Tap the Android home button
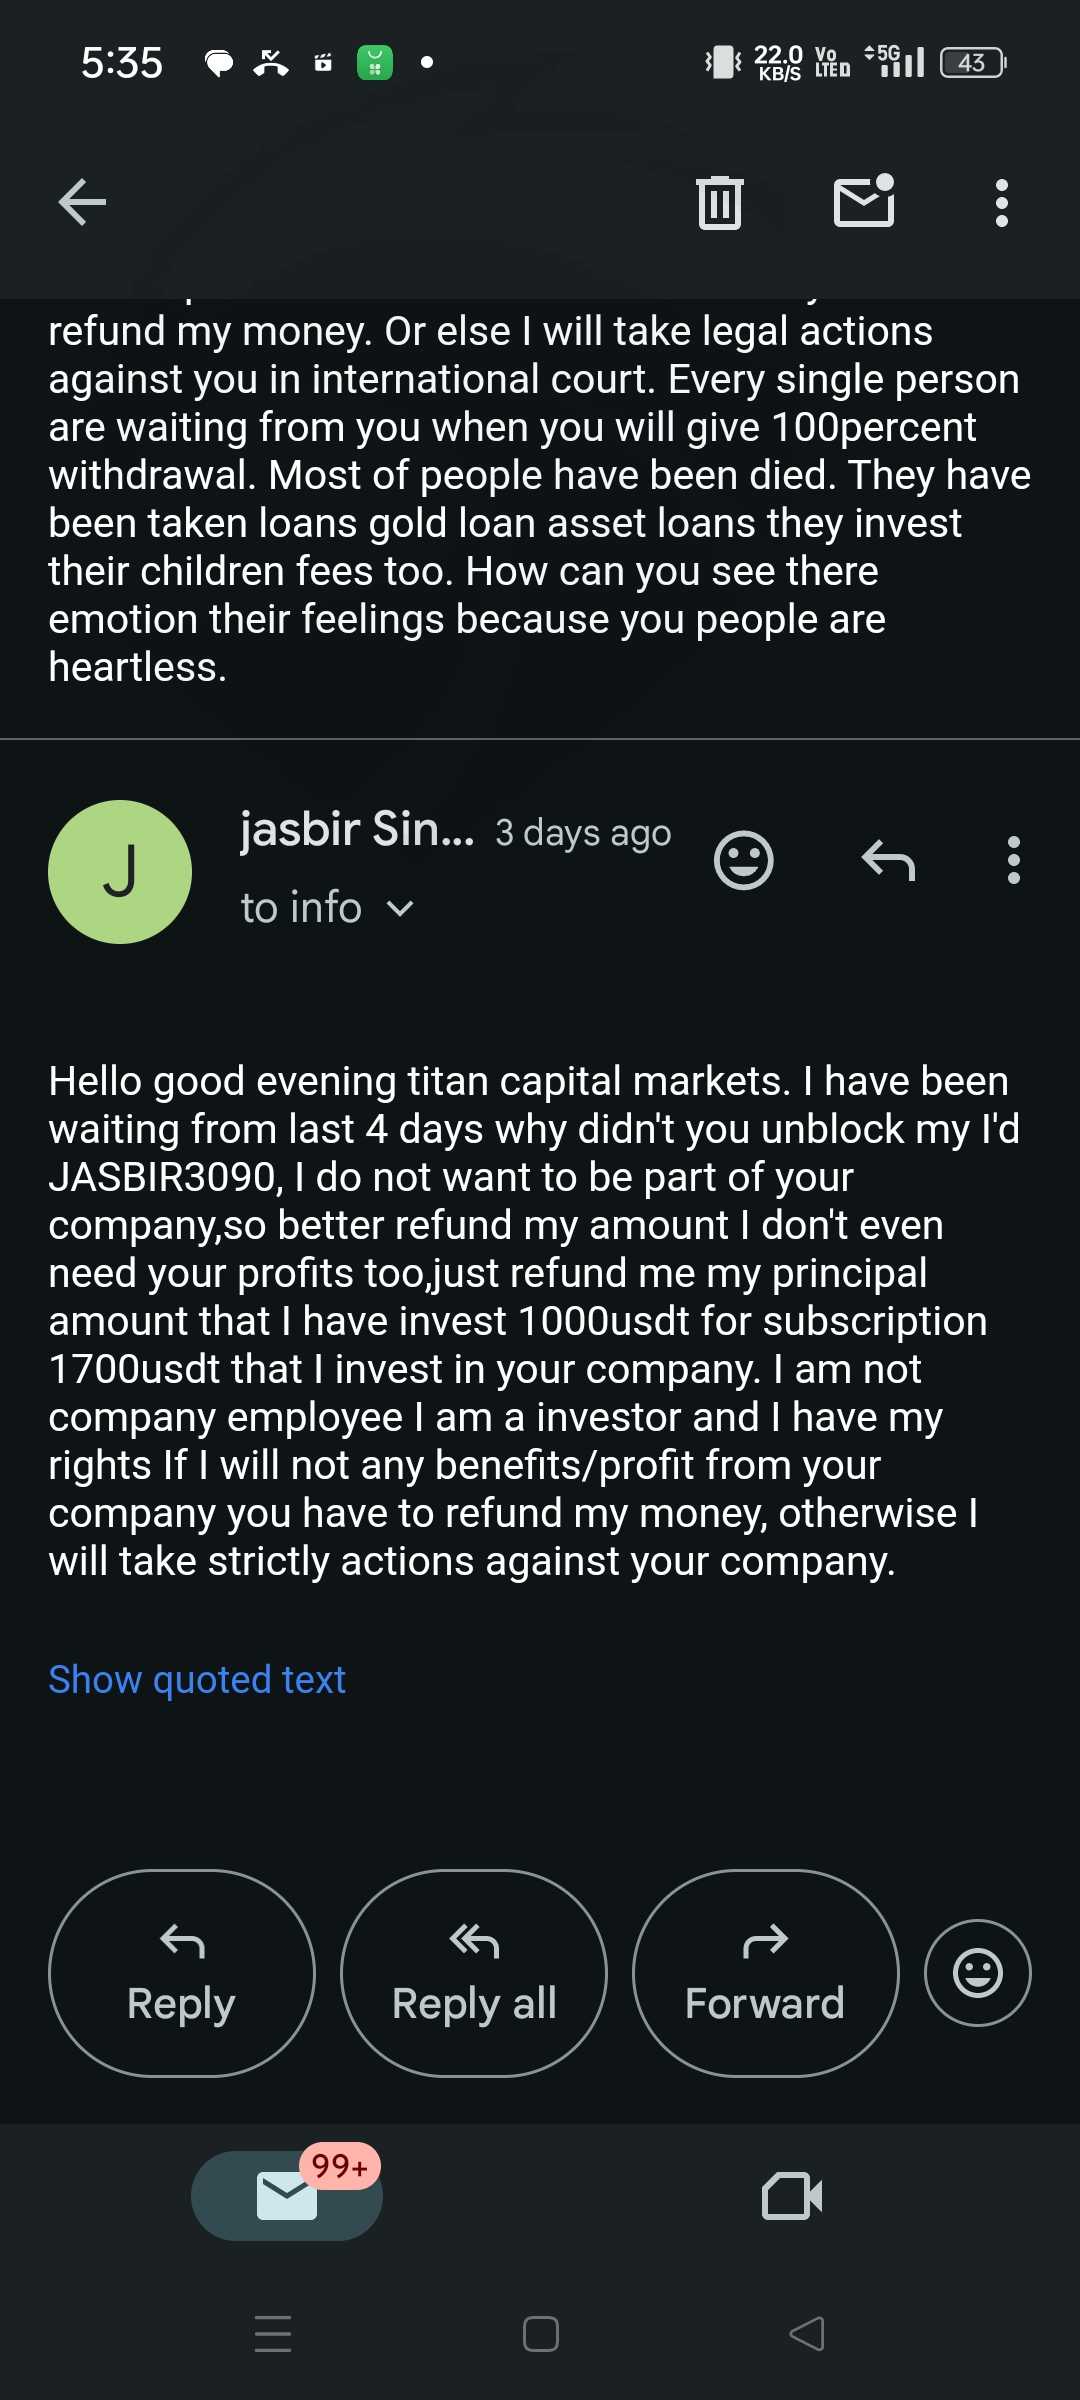Screen dimensions: 1080x2400 tap(540, 2333)
